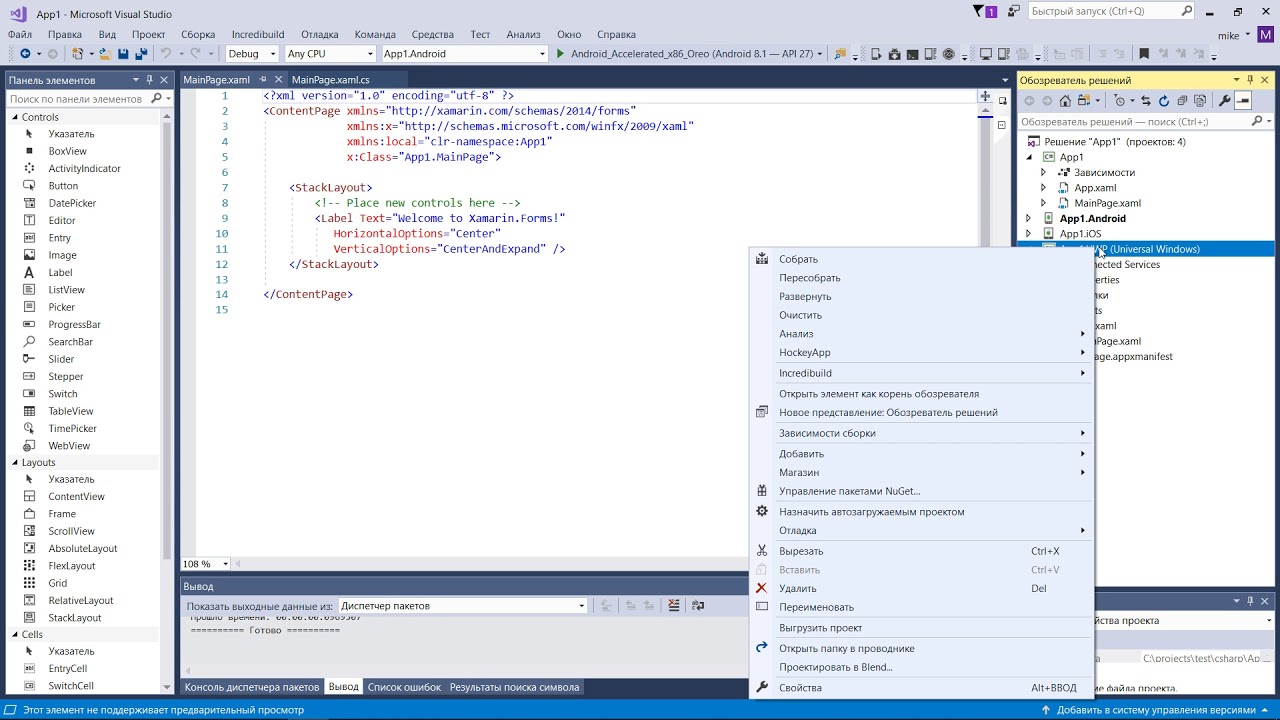Click the Solution Explorer search field

(x=1145, y=121)
